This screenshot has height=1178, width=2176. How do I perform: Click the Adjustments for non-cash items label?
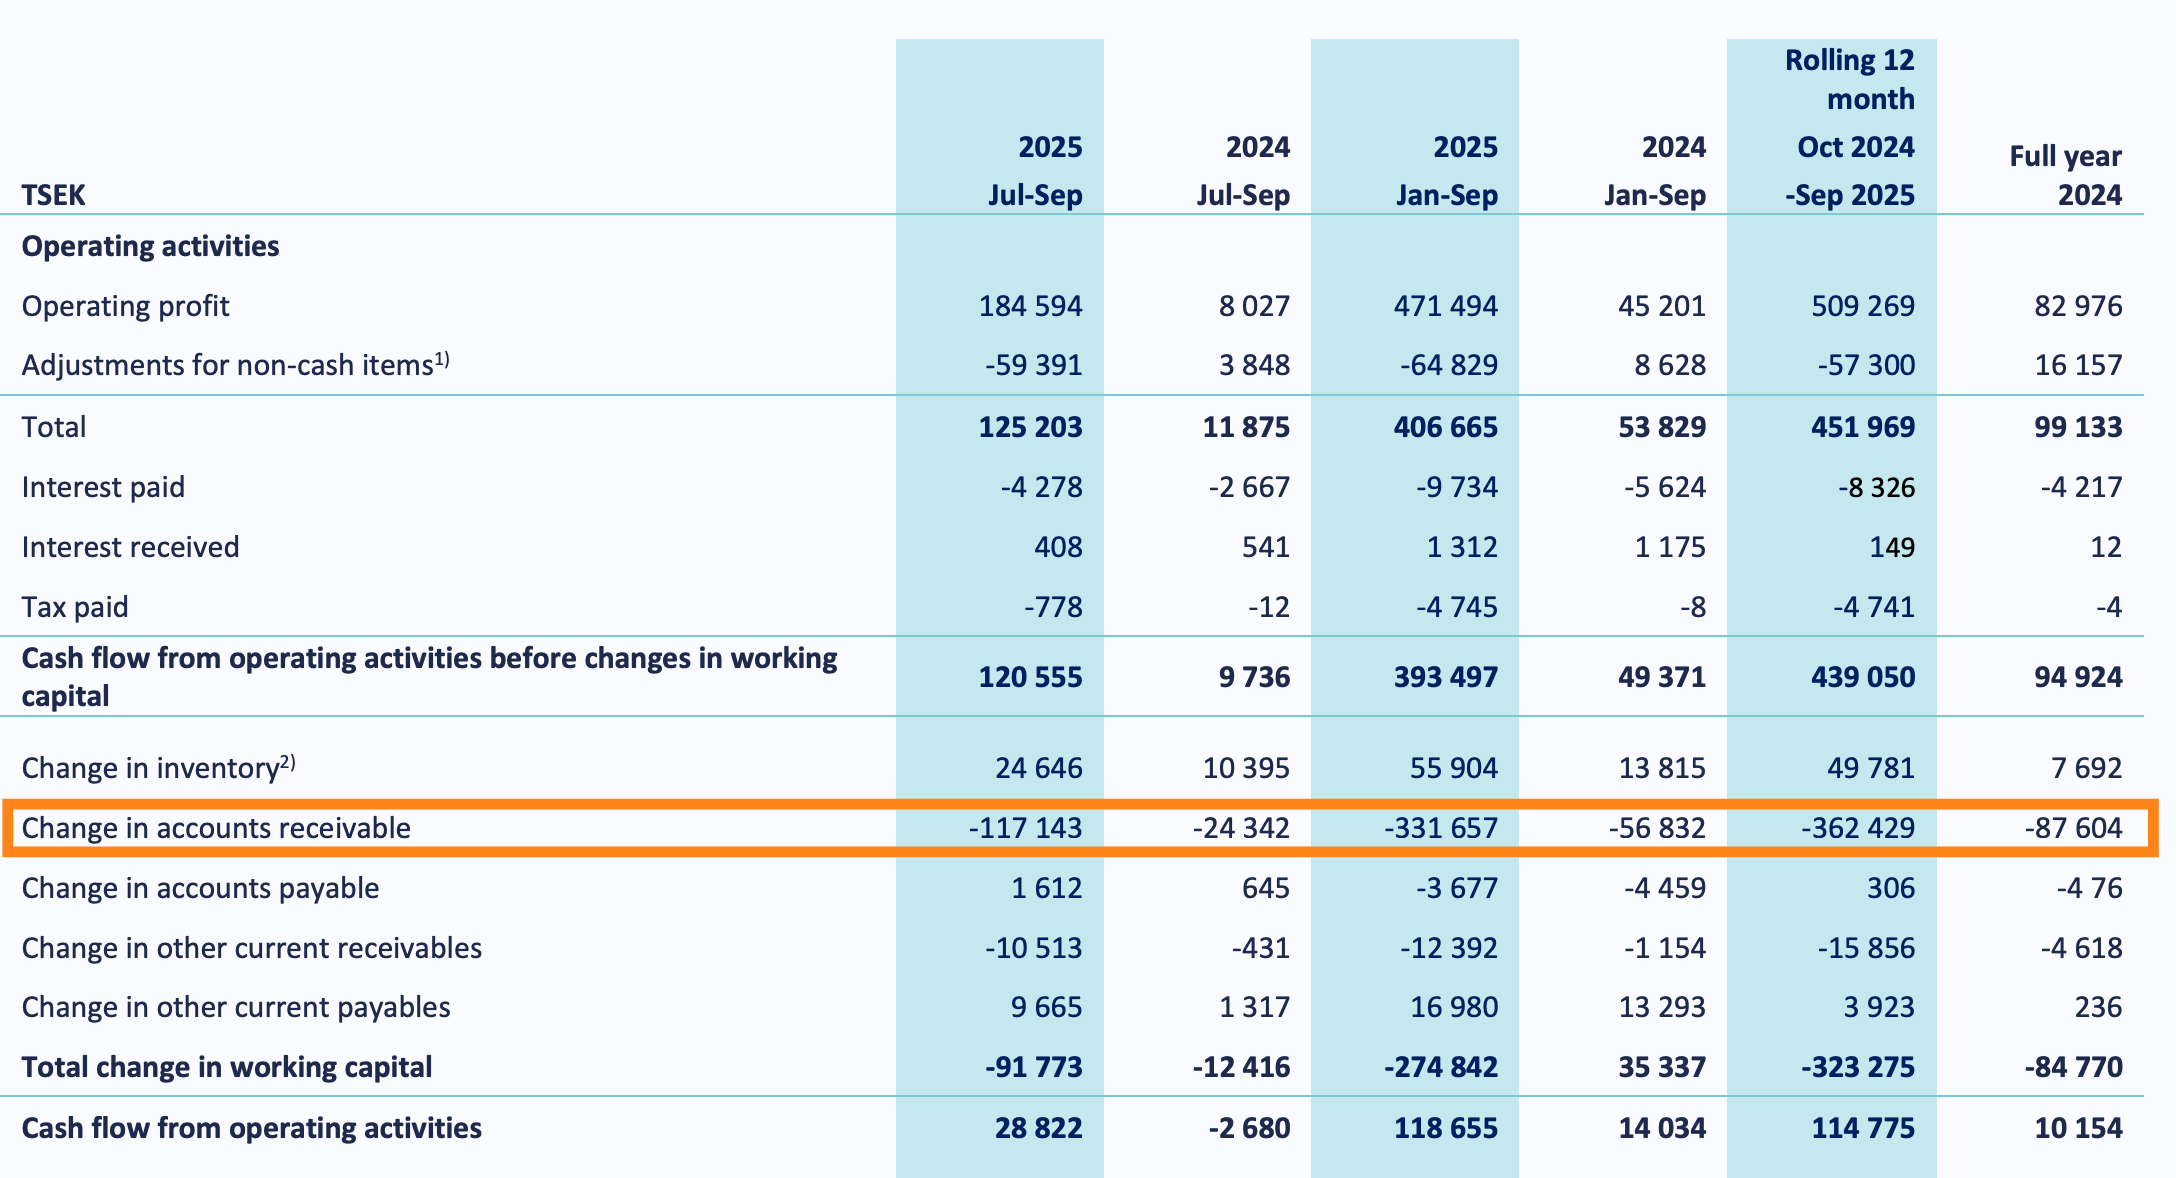coord(235,366)
